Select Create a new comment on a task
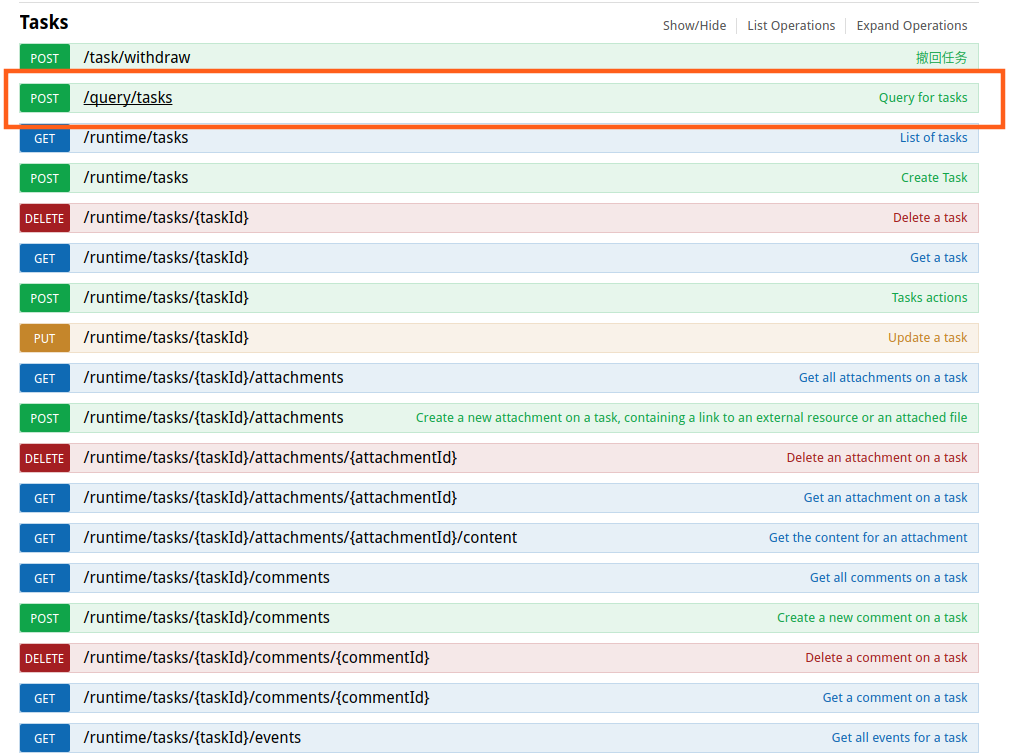Image resolution: width=1019 pixels, height=755 pixels. pos(872,618)
